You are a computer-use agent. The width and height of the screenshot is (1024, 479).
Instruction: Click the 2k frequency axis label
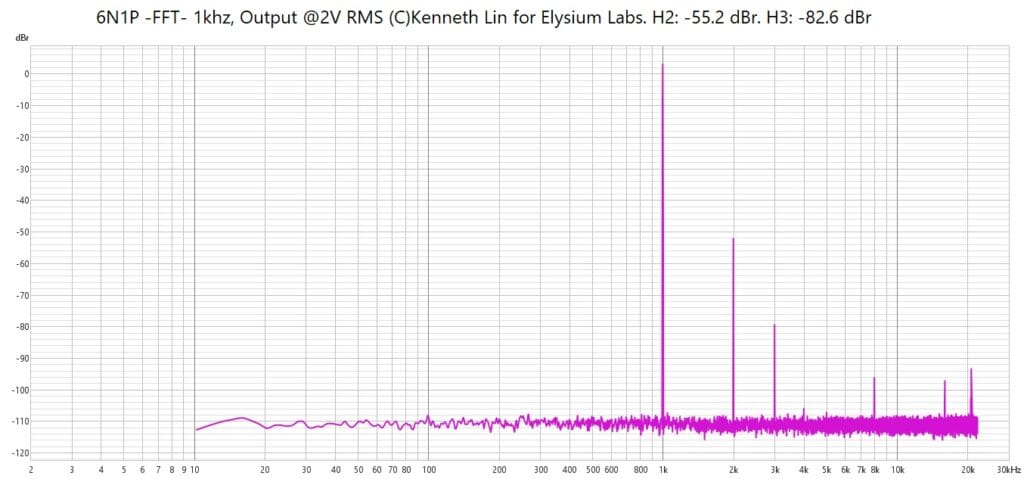[x=733, y=470]
